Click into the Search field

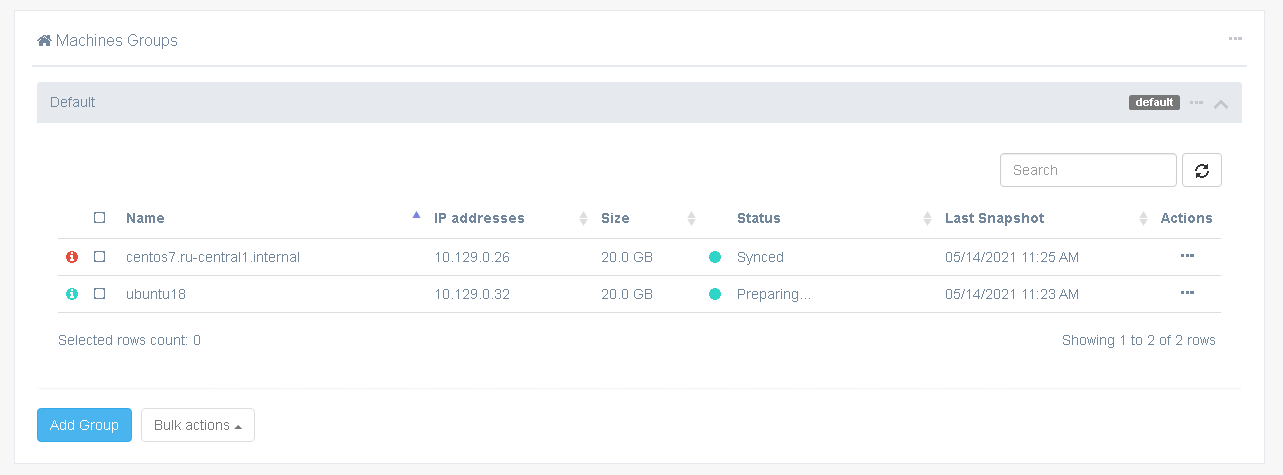coord(1088,170)
